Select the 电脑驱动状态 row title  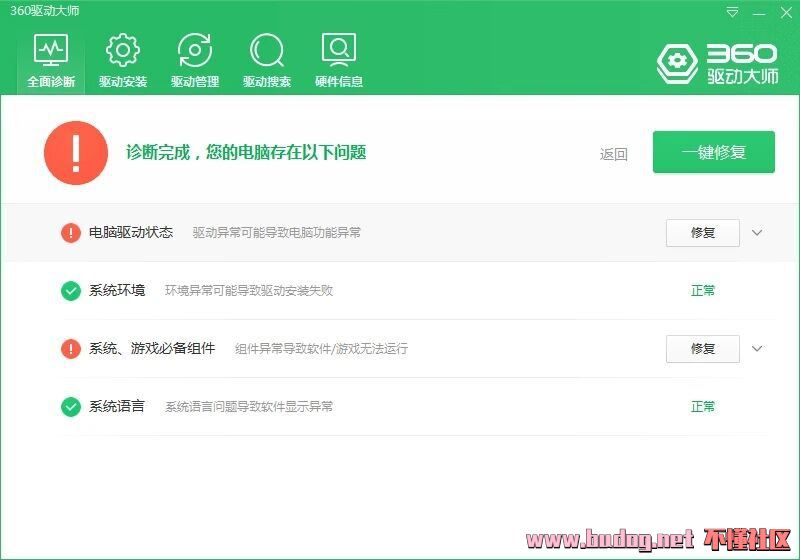pos(131,233)
